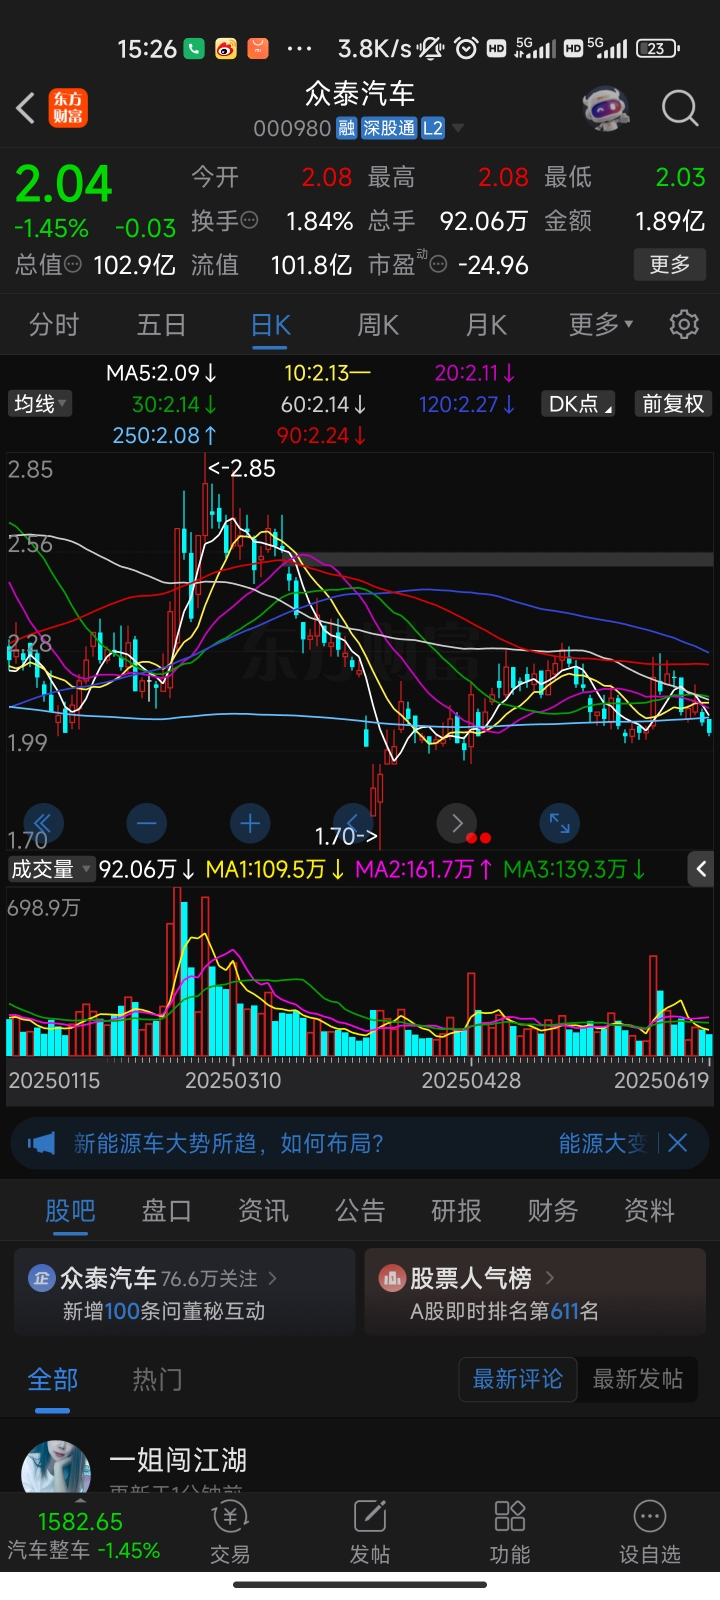The image size is (720, 1600).
Task: Tap 更多 button in quote details
Action: coord(670,265)
